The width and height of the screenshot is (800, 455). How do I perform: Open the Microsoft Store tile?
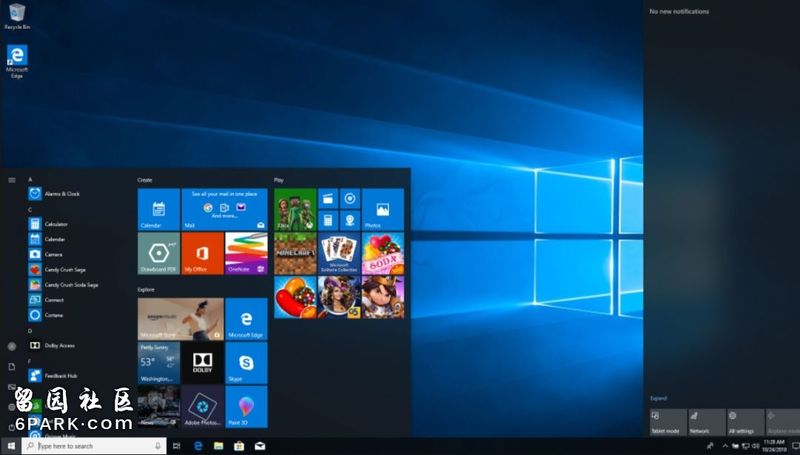click(181, 319)
